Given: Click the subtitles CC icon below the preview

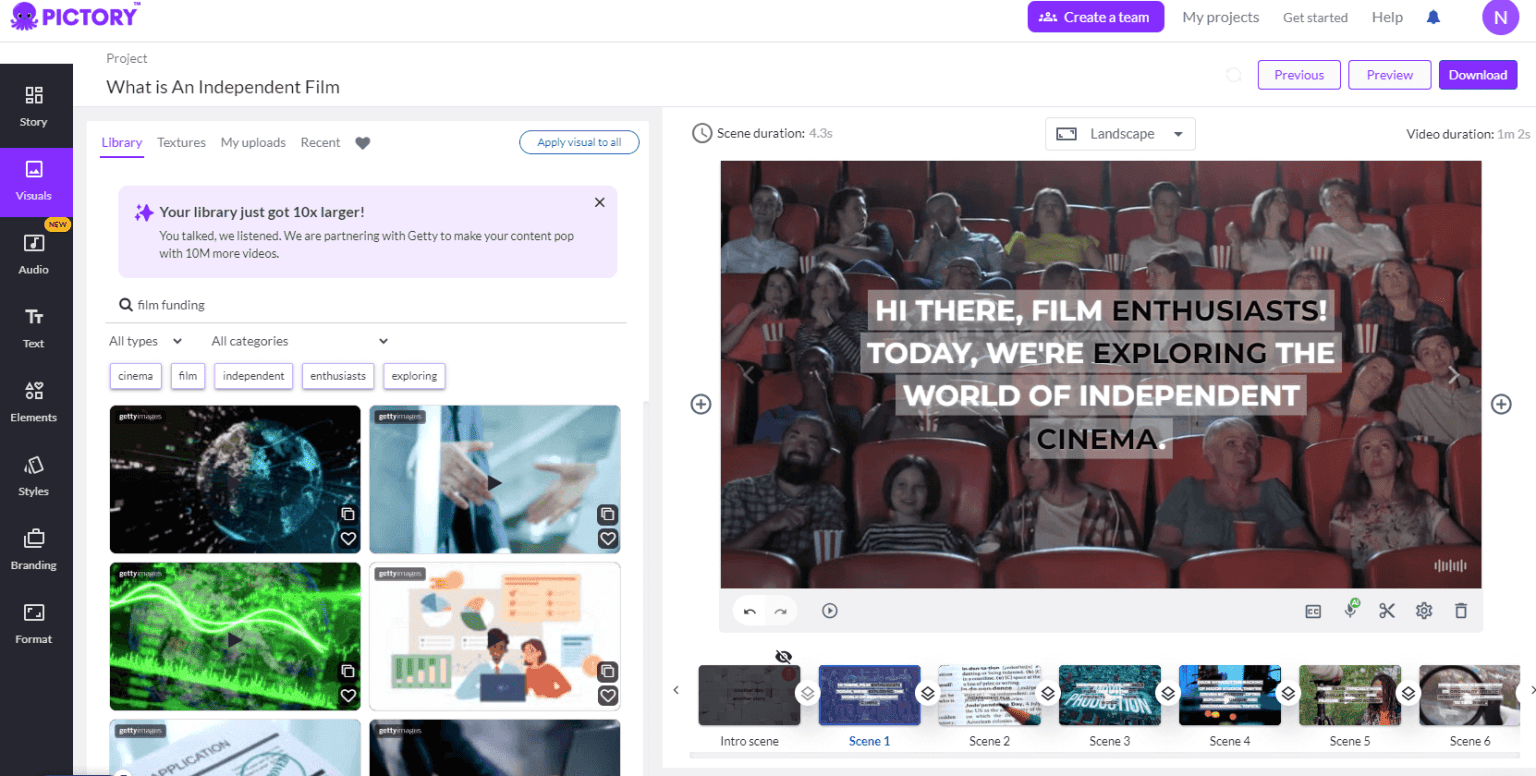Looking at the screenshot, I should tap(1313, 610).
